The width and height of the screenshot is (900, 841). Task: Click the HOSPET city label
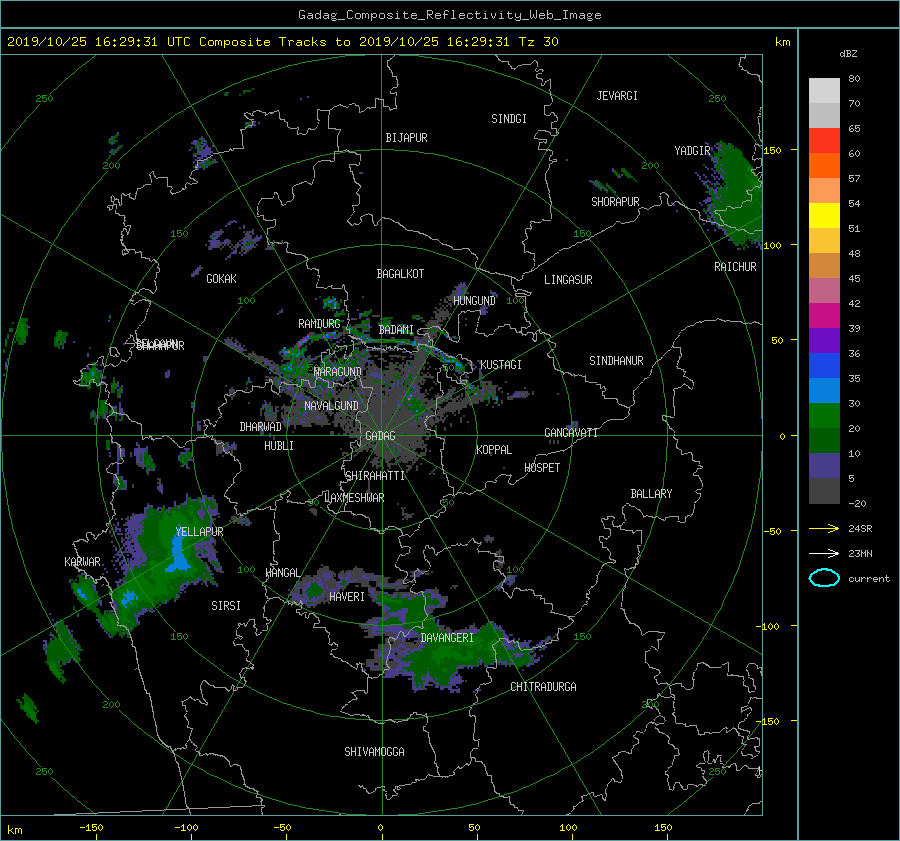[542, 468]
